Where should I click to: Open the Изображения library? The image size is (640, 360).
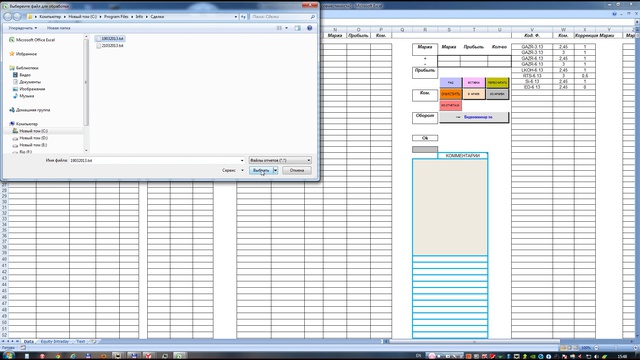[x=29, y=89]
